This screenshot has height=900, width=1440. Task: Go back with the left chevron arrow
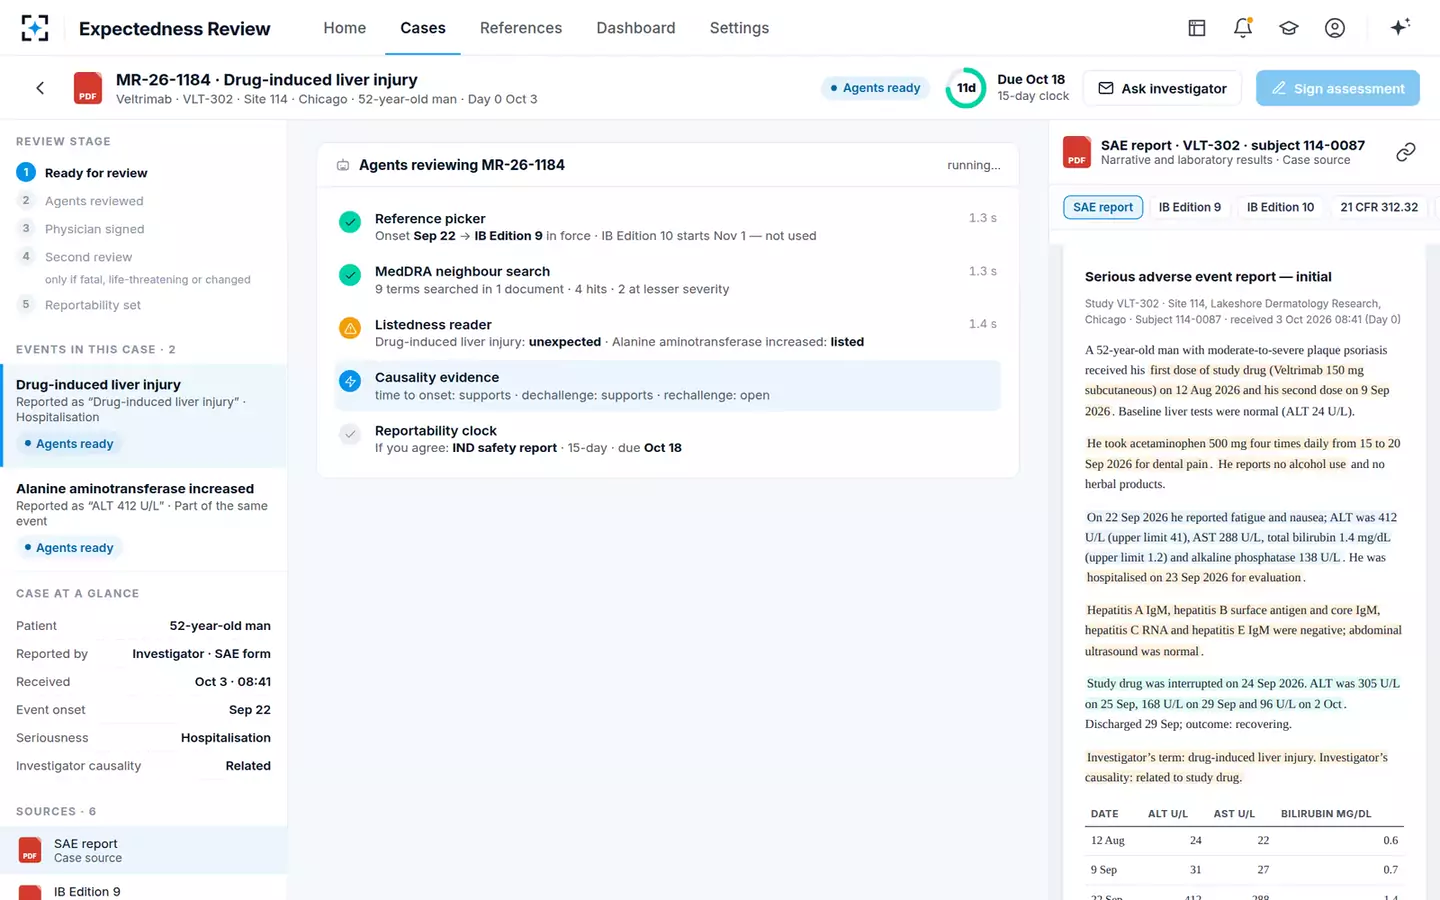pyautogui.click(x=40, y=88)
